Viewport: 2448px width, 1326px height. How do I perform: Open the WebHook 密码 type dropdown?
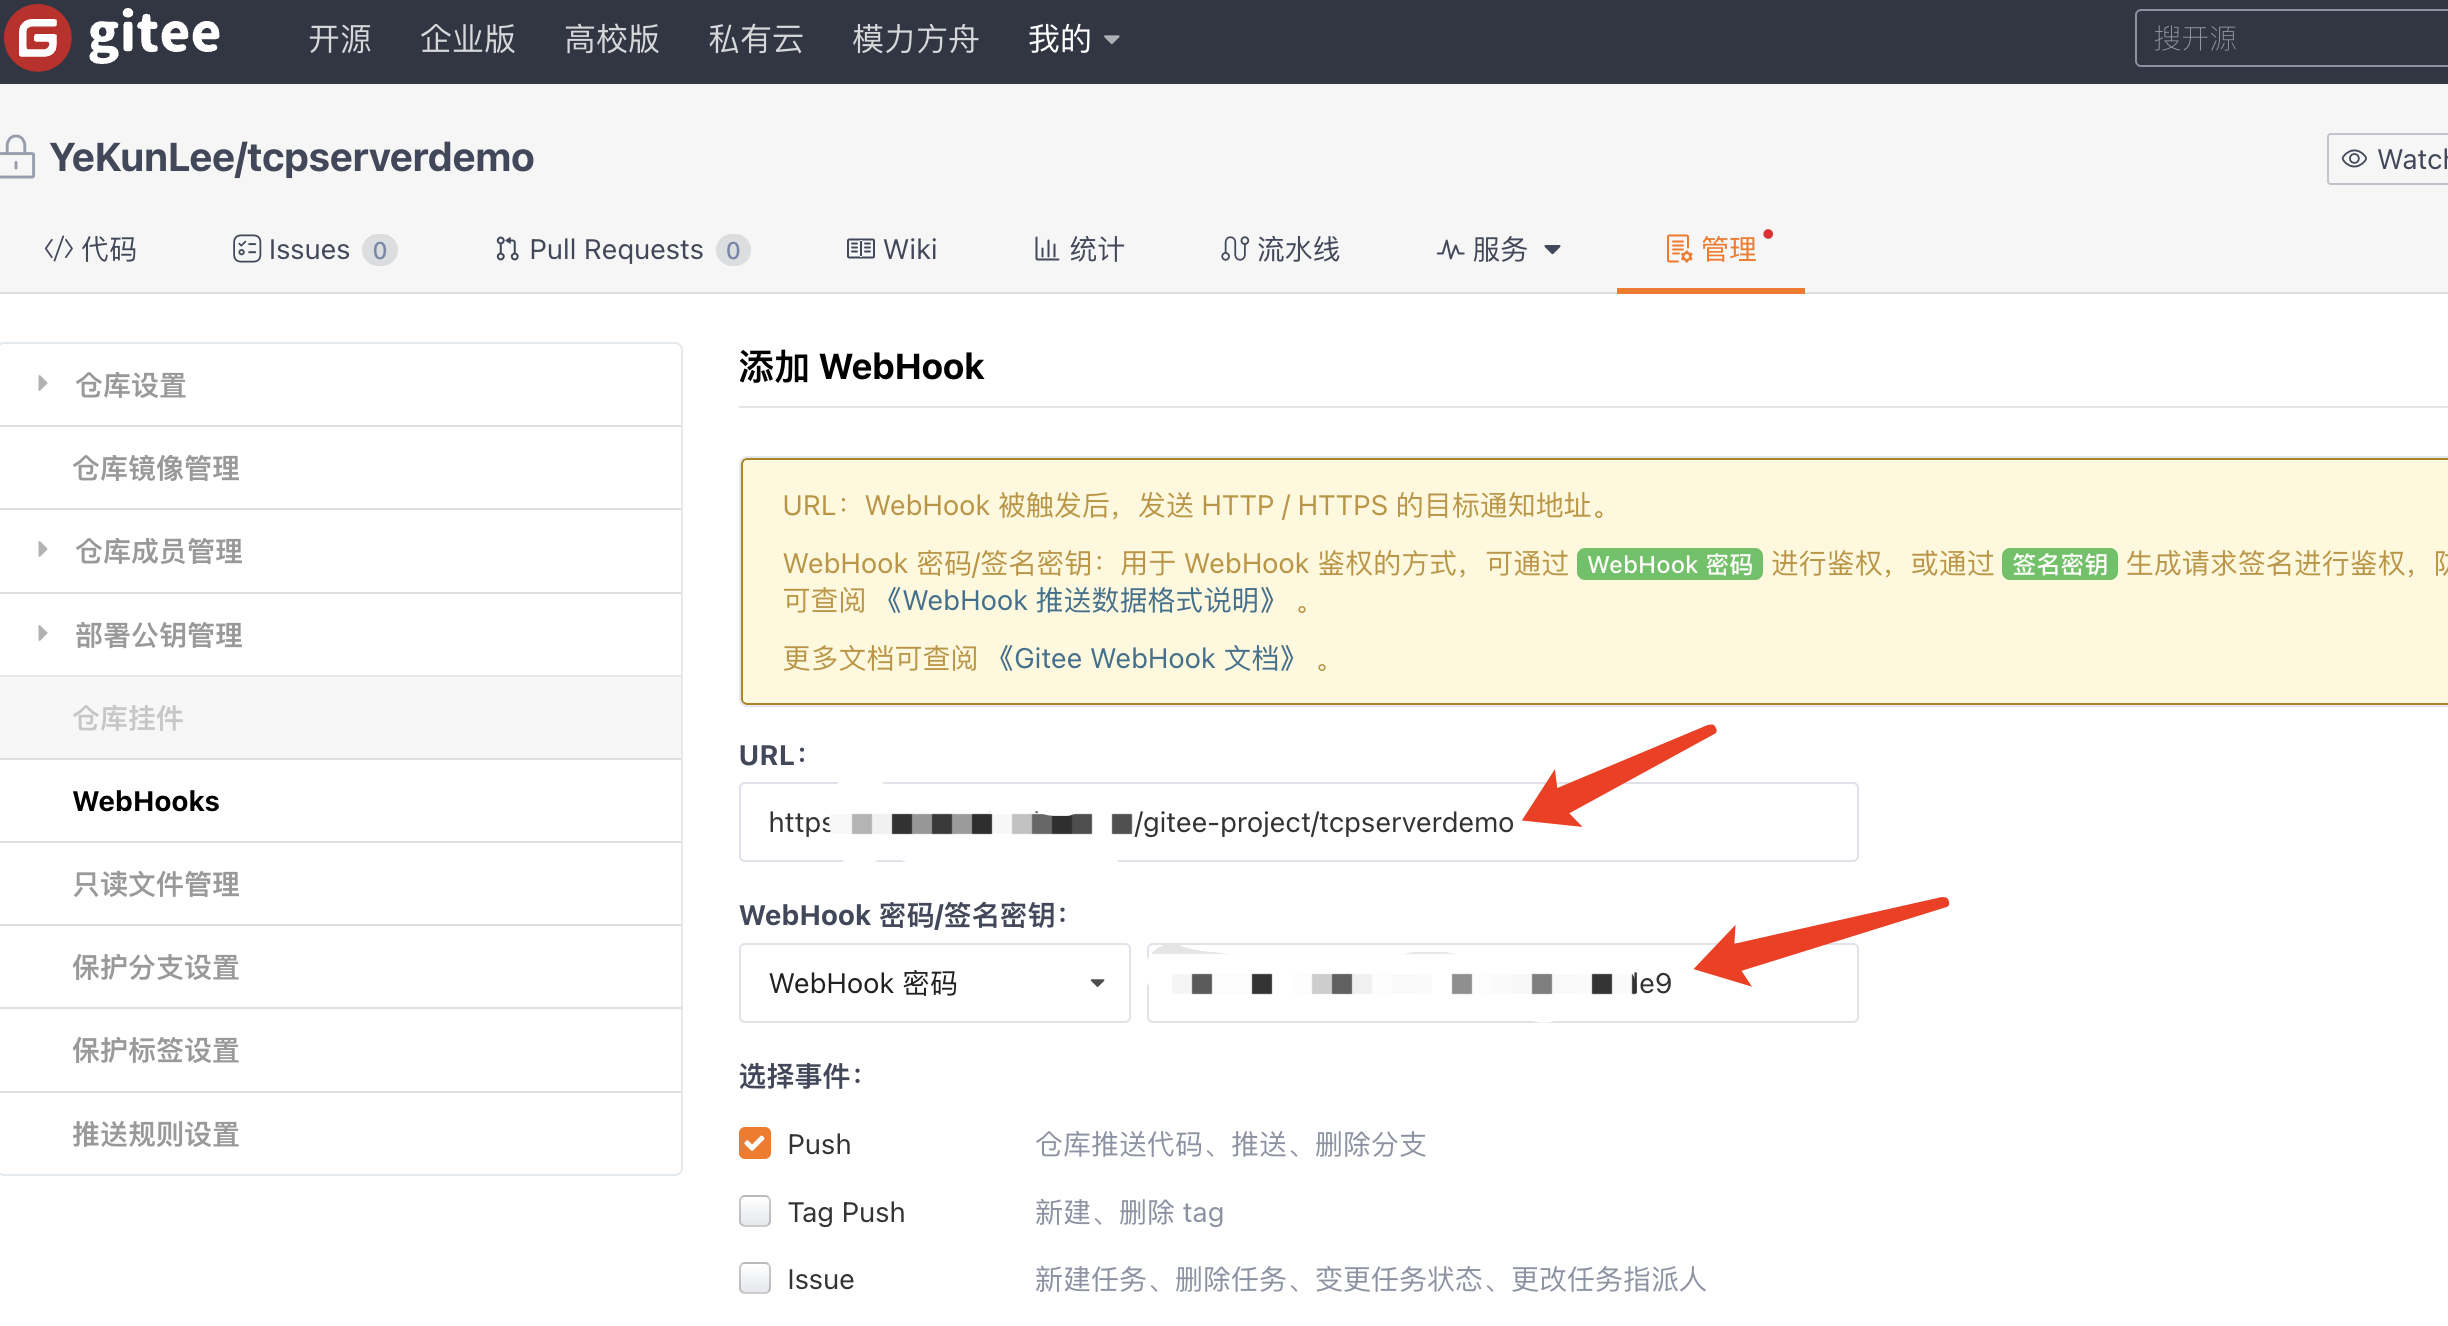click(x=934, y=983)
